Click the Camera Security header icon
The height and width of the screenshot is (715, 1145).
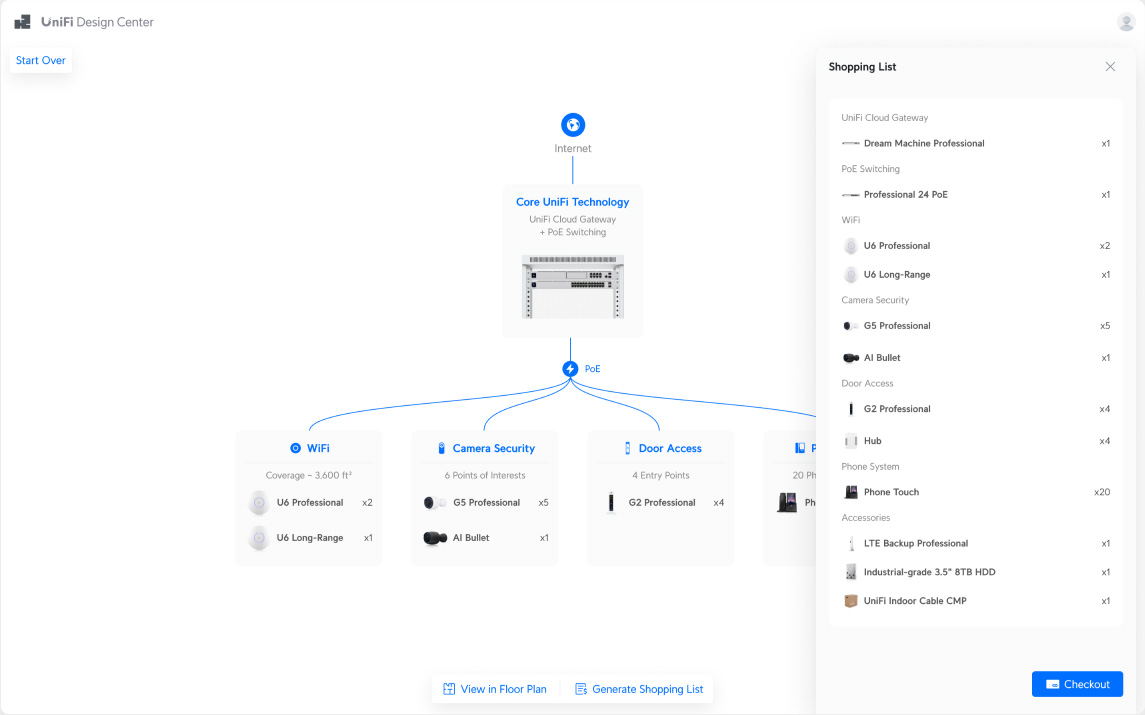pos(441,448)
